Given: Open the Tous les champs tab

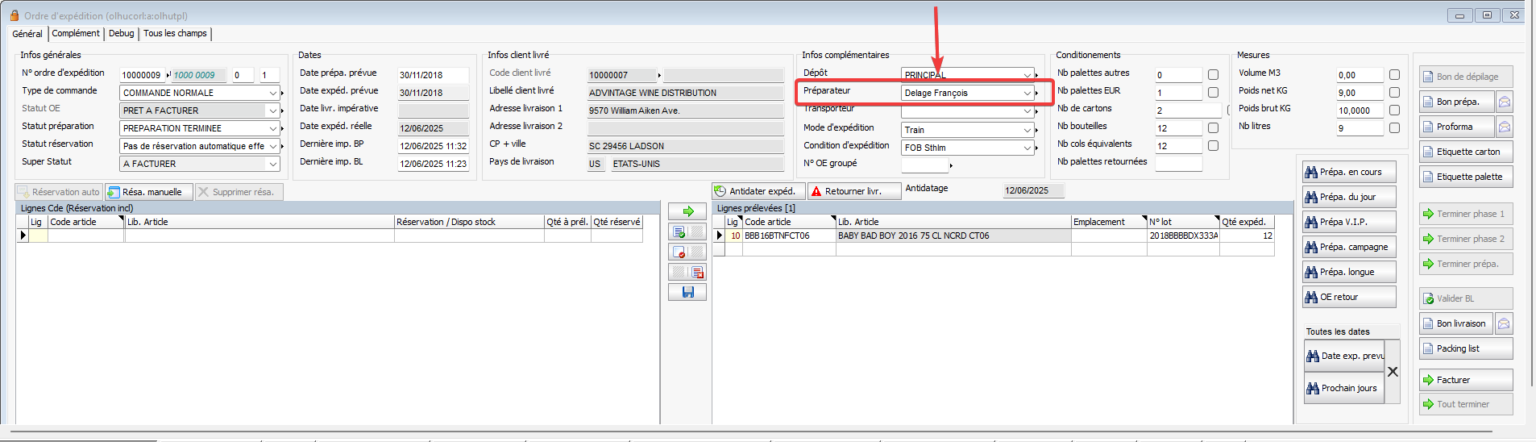Looking at the screenshot, I should (x=175, y=33).
